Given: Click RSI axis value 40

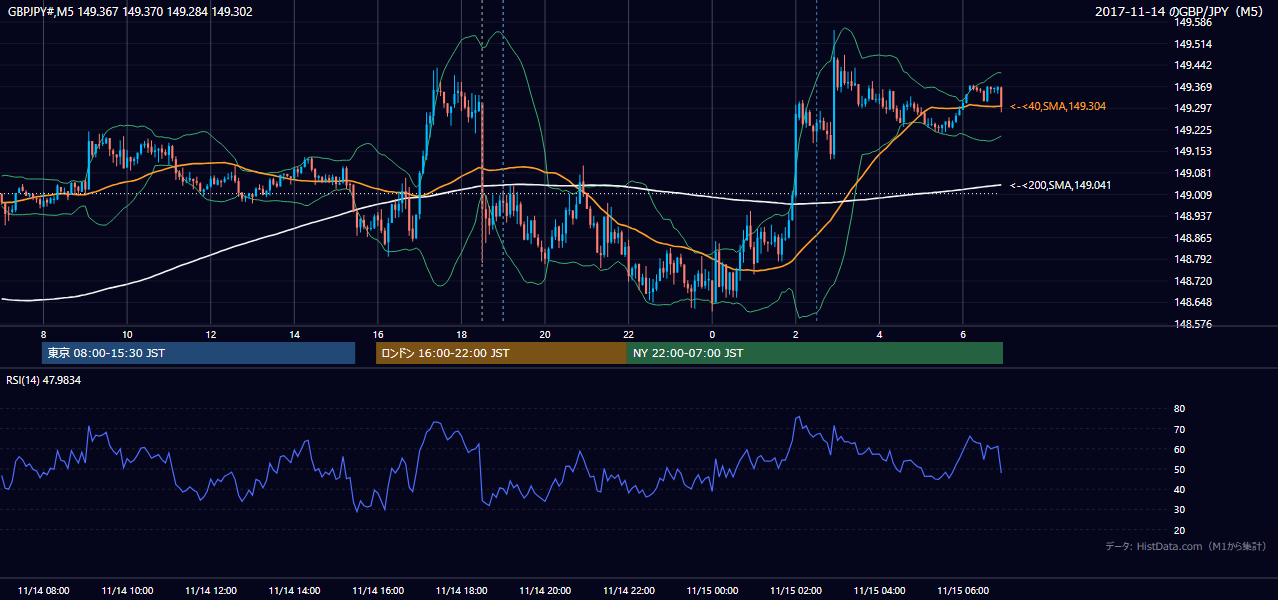Looking at the screenshot, I should tap(1179, 489).
